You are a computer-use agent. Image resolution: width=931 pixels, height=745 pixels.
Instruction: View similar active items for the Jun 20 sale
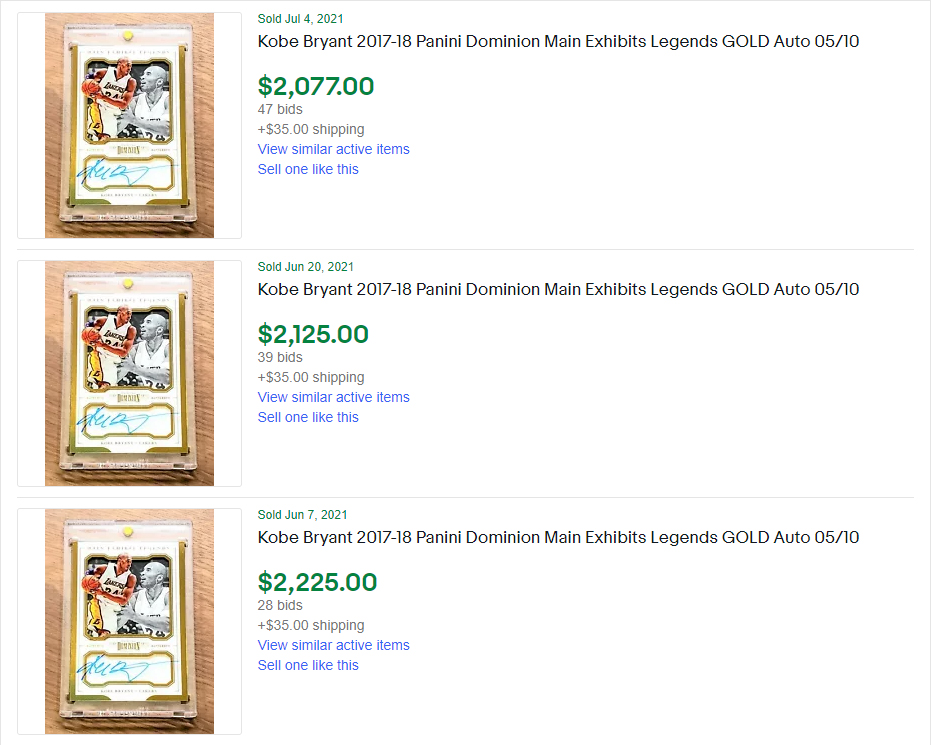click(333, 397)
